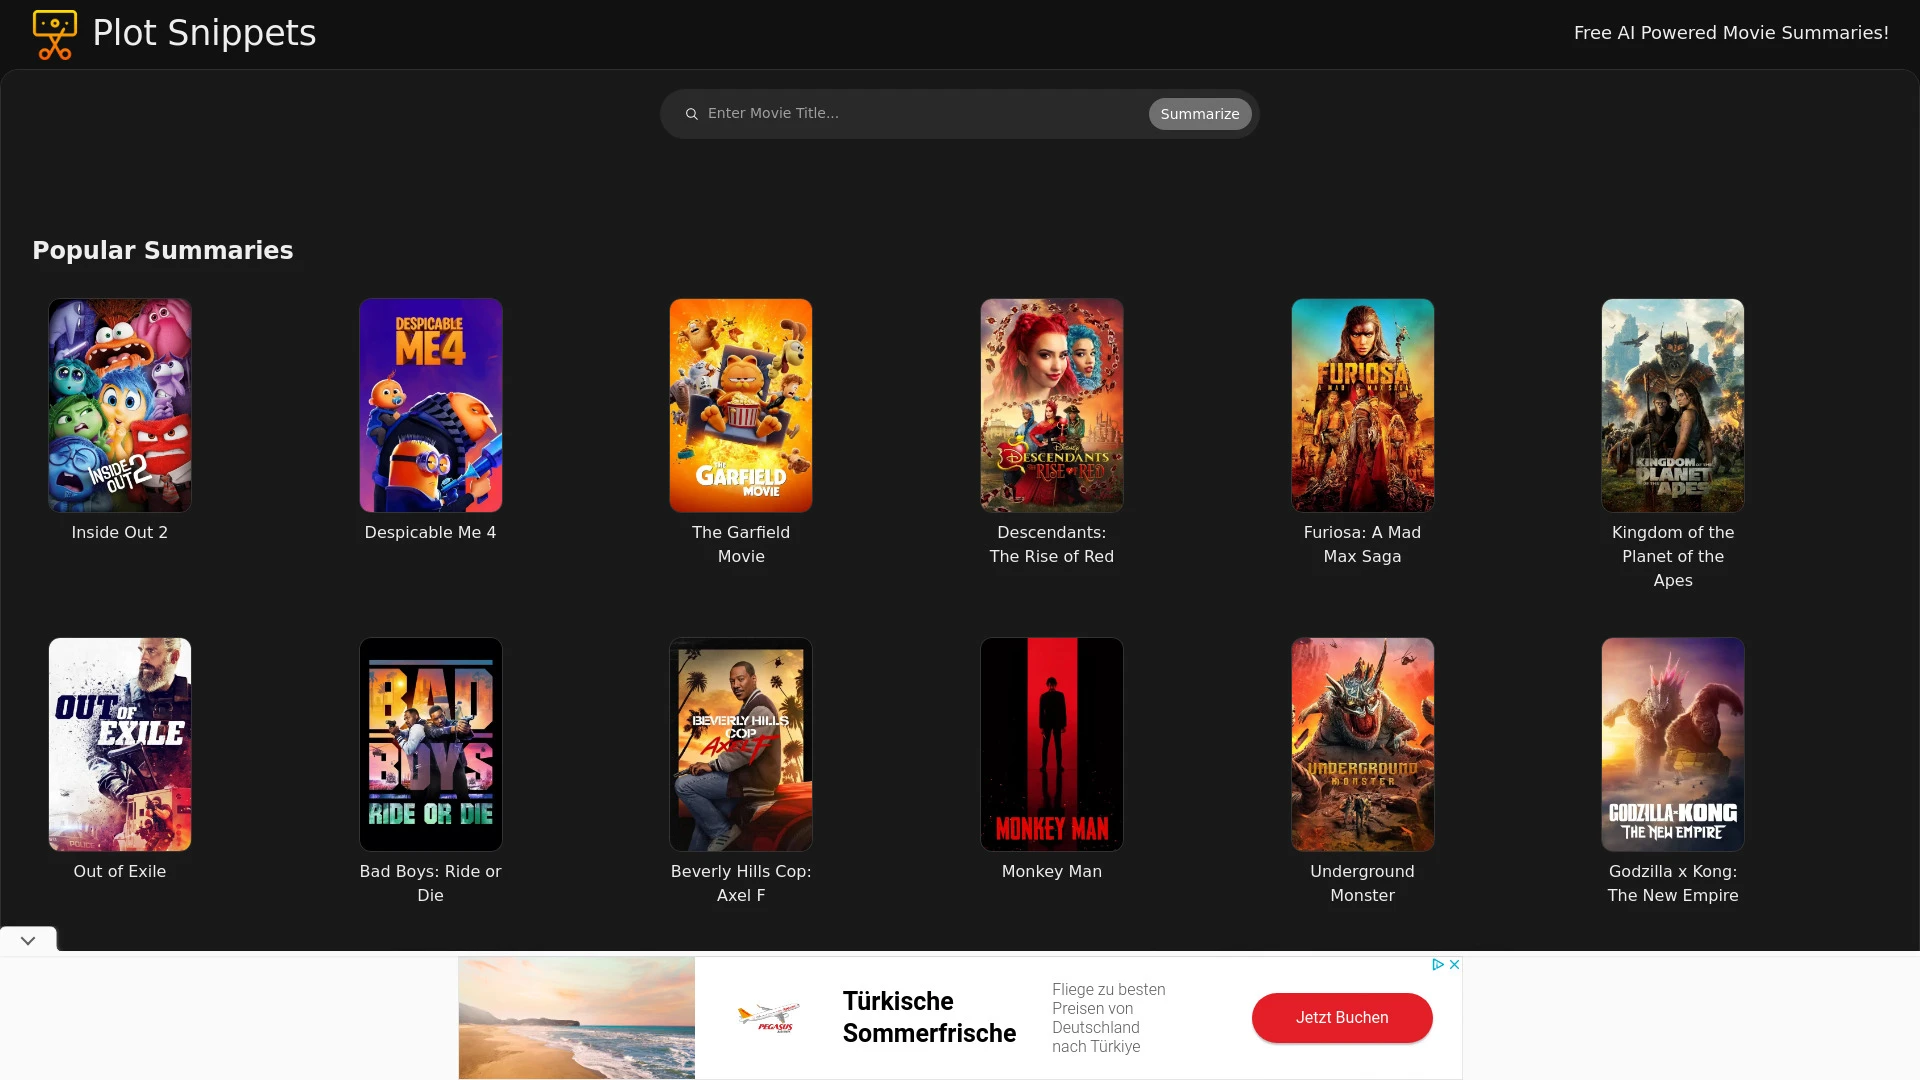Open Inside Out 2 movie summary
The width and height of the screenshot is (1920, 1080).
(119, 405)
